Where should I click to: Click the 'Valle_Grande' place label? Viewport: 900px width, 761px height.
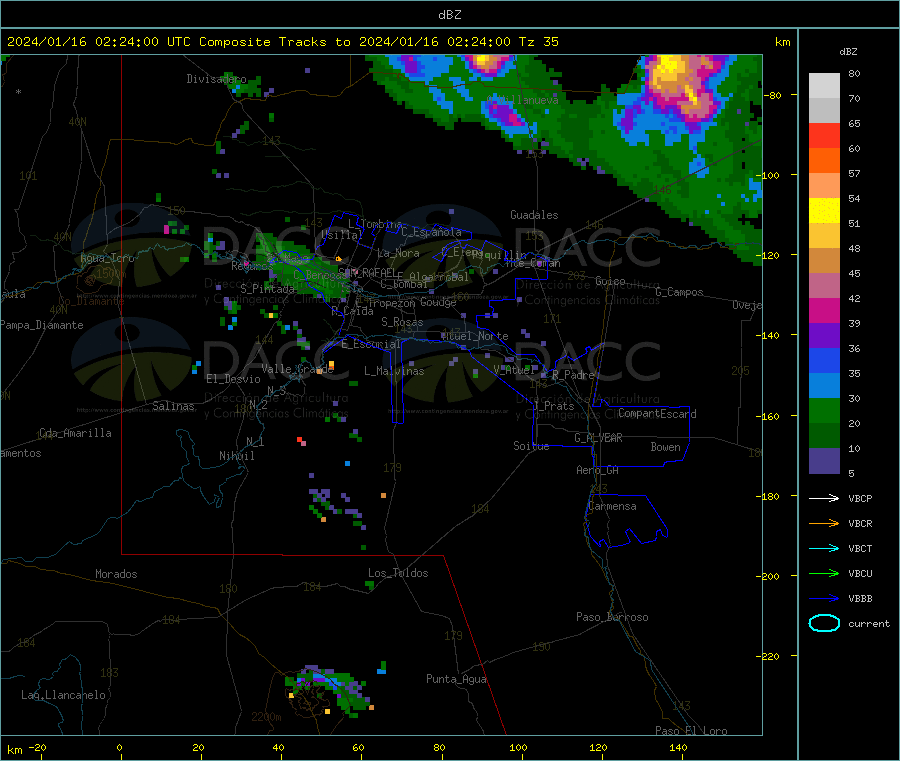click(297, 369)
